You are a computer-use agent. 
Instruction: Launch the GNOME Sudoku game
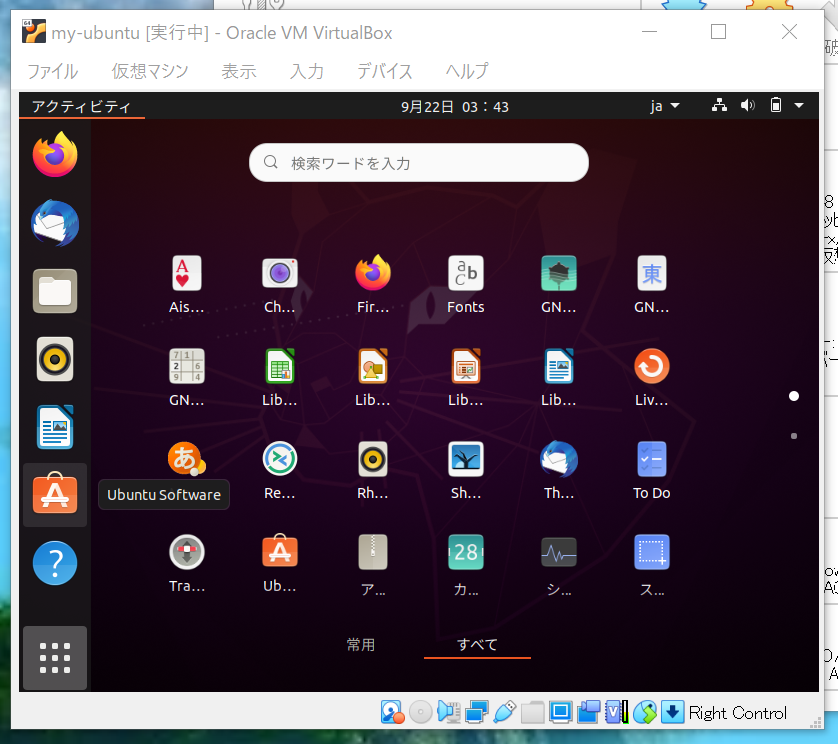(187, 377)
